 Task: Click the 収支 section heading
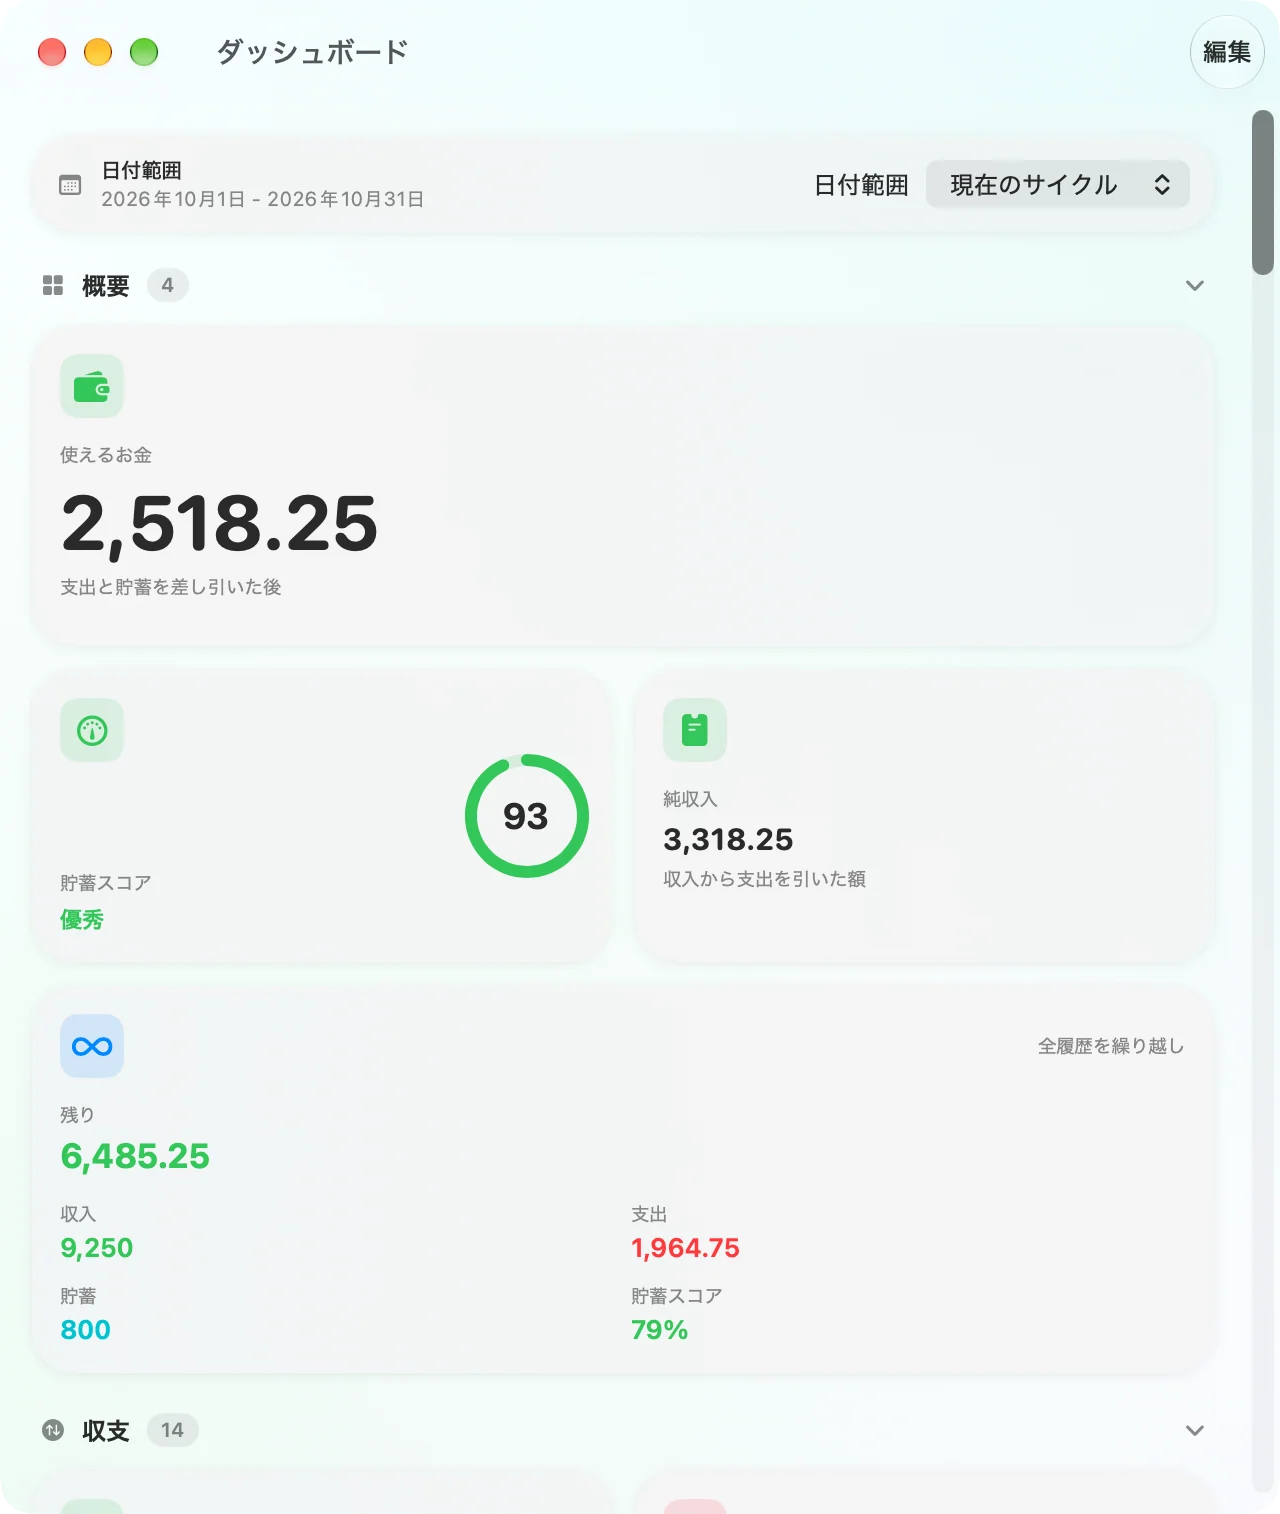pyautogui.click(x=106, y=1431)
